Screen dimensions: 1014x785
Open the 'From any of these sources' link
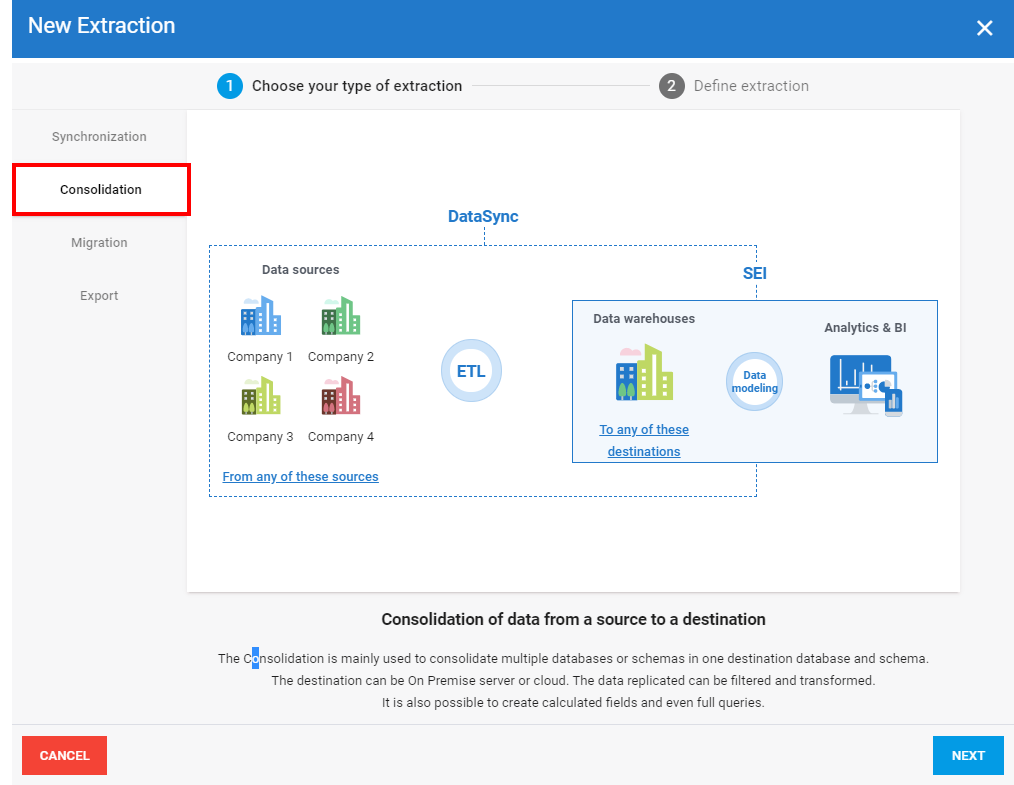300,477
